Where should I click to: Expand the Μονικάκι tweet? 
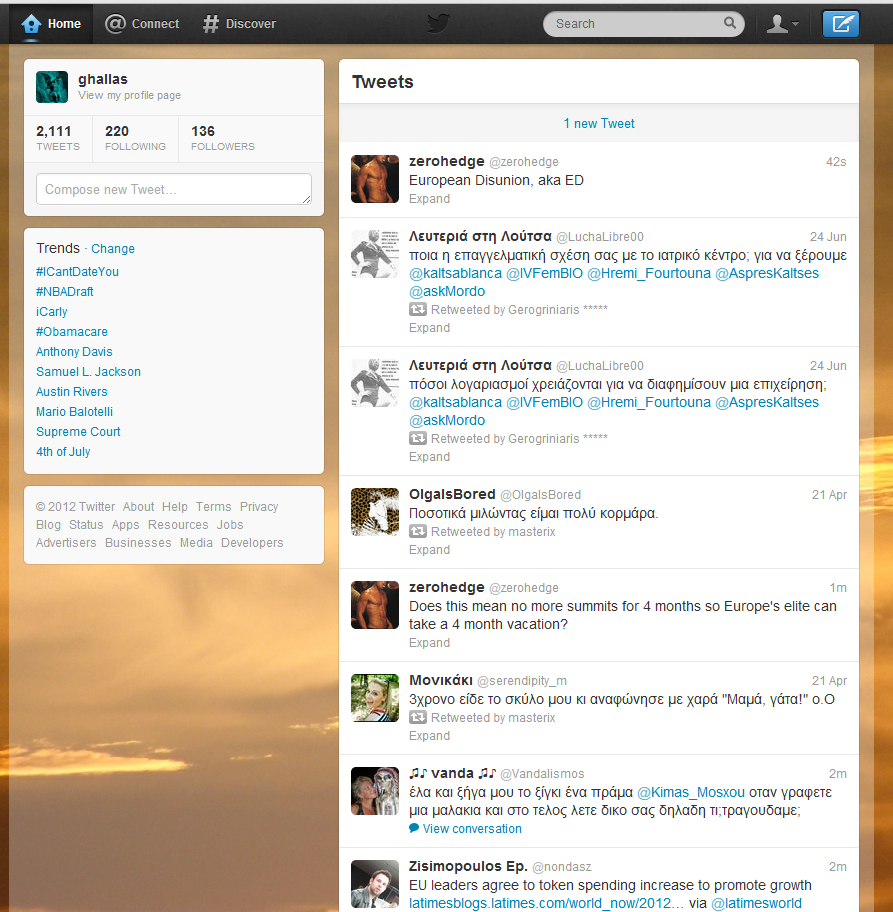429,736
